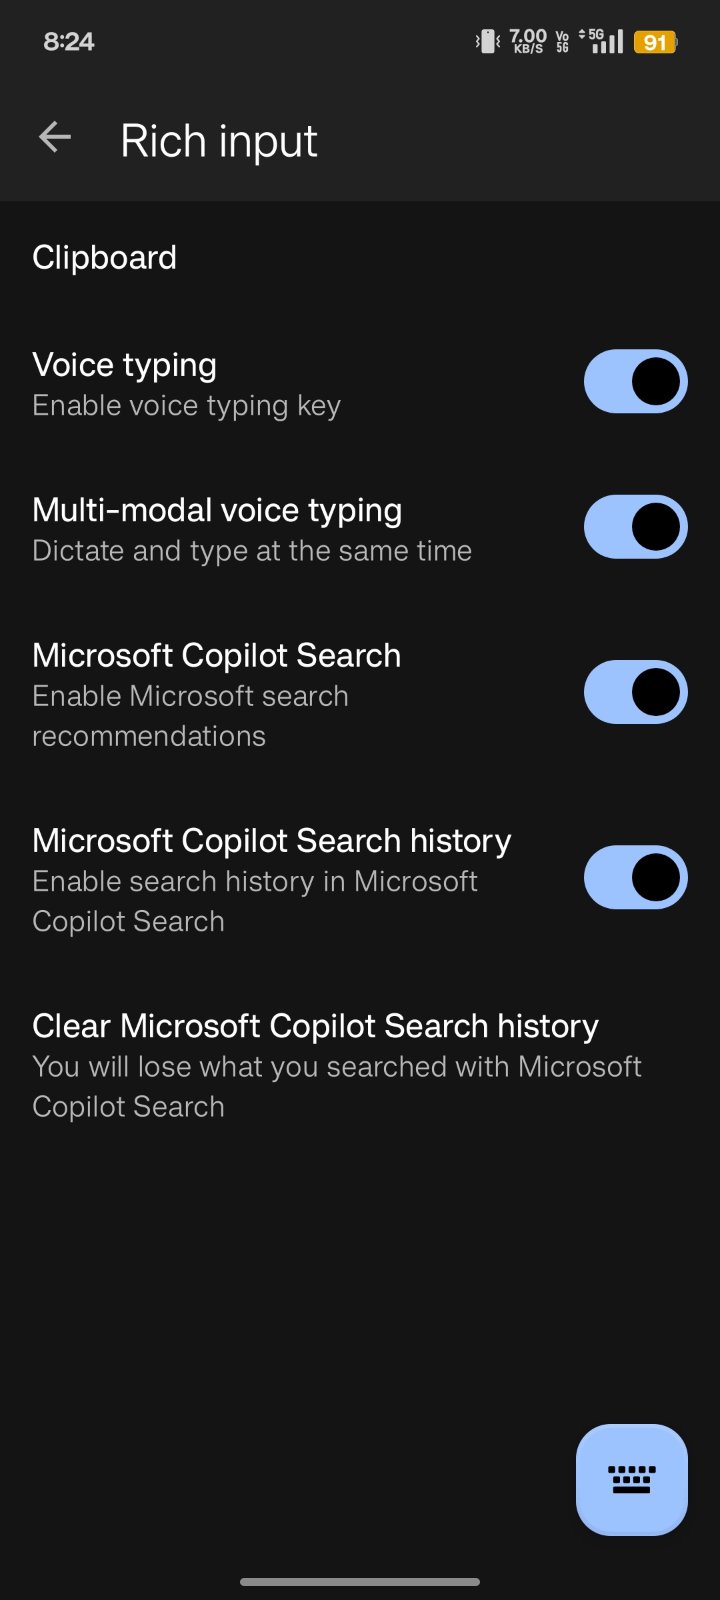Switch off the Microsoft Copilot Search toggle
Screen dimensions: 720x1600
pos(635,692)
